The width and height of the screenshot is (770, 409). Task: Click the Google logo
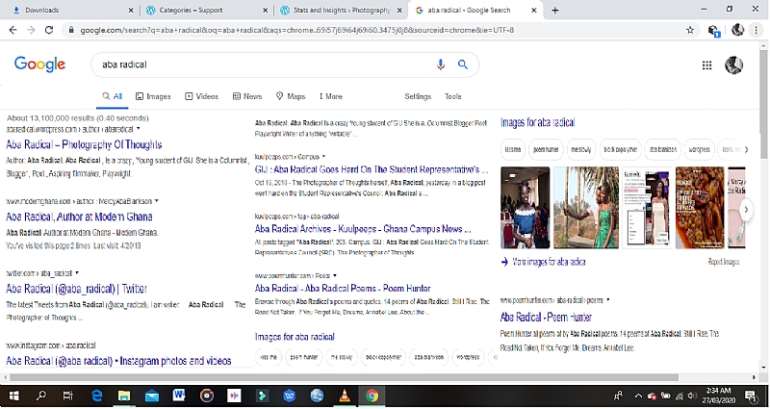click(40, 64)
